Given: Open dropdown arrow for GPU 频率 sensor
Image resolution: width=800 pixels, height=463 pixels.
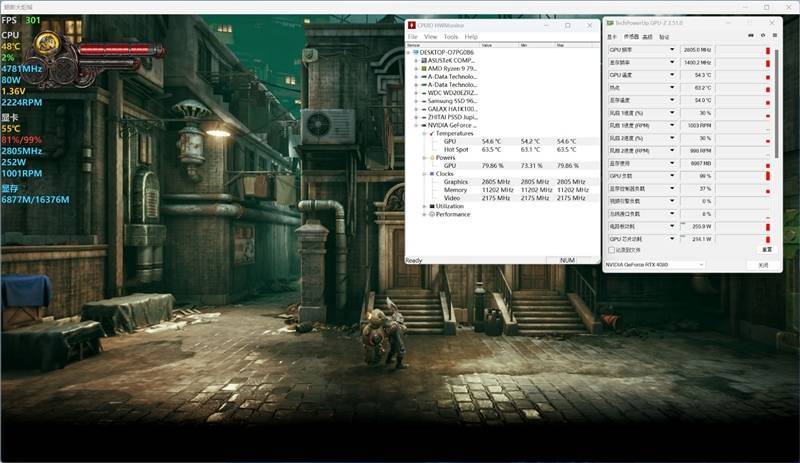Looking at the screenshot, I should click(x=672, y=50).
